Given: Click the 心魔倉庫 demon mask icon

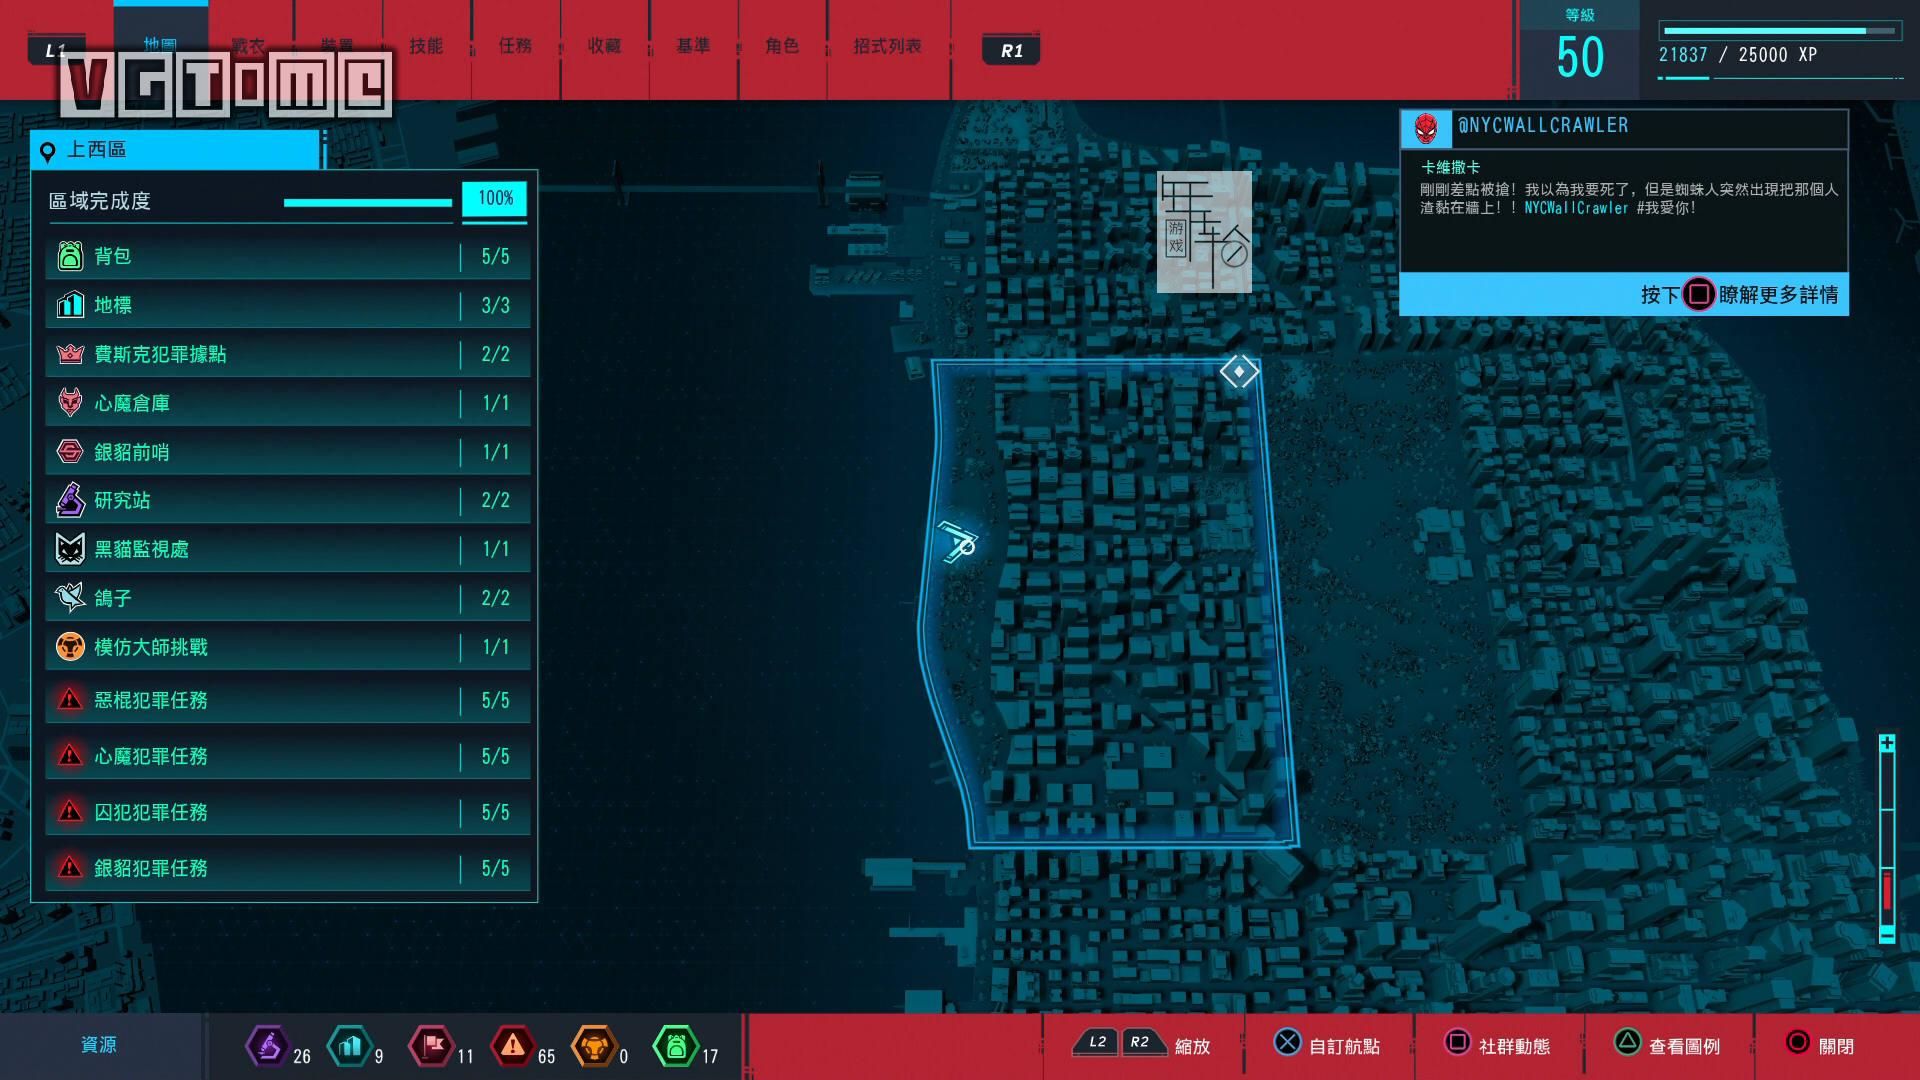Looking at the screenshot, I should click(x=70, y=403).
